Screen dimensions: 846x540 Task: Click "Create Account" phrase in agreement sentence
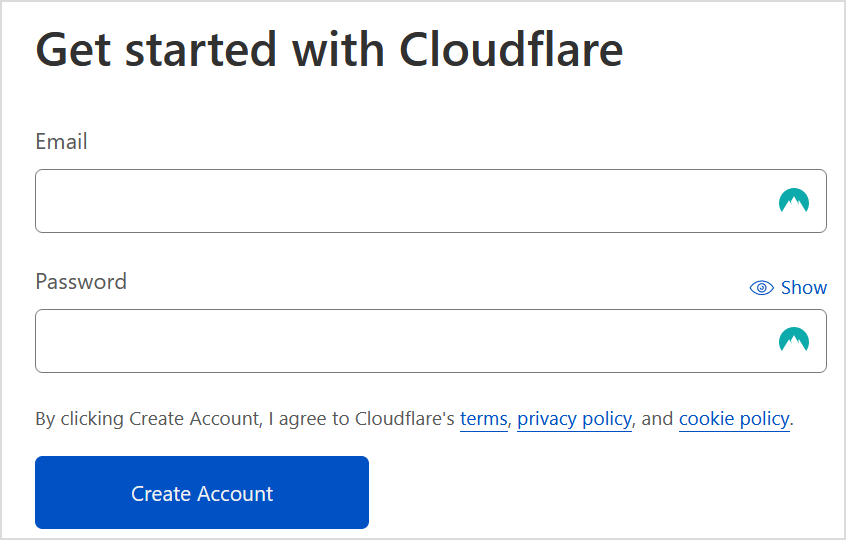tap(195, 419)
